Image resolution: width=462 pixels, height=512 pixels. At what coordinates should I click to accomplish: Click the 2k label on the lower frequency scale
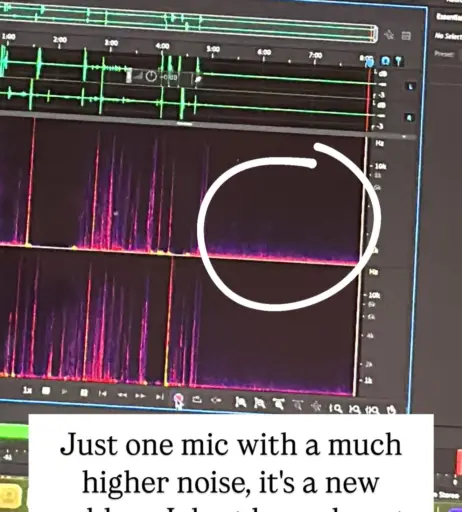click(x=368, y=364)
